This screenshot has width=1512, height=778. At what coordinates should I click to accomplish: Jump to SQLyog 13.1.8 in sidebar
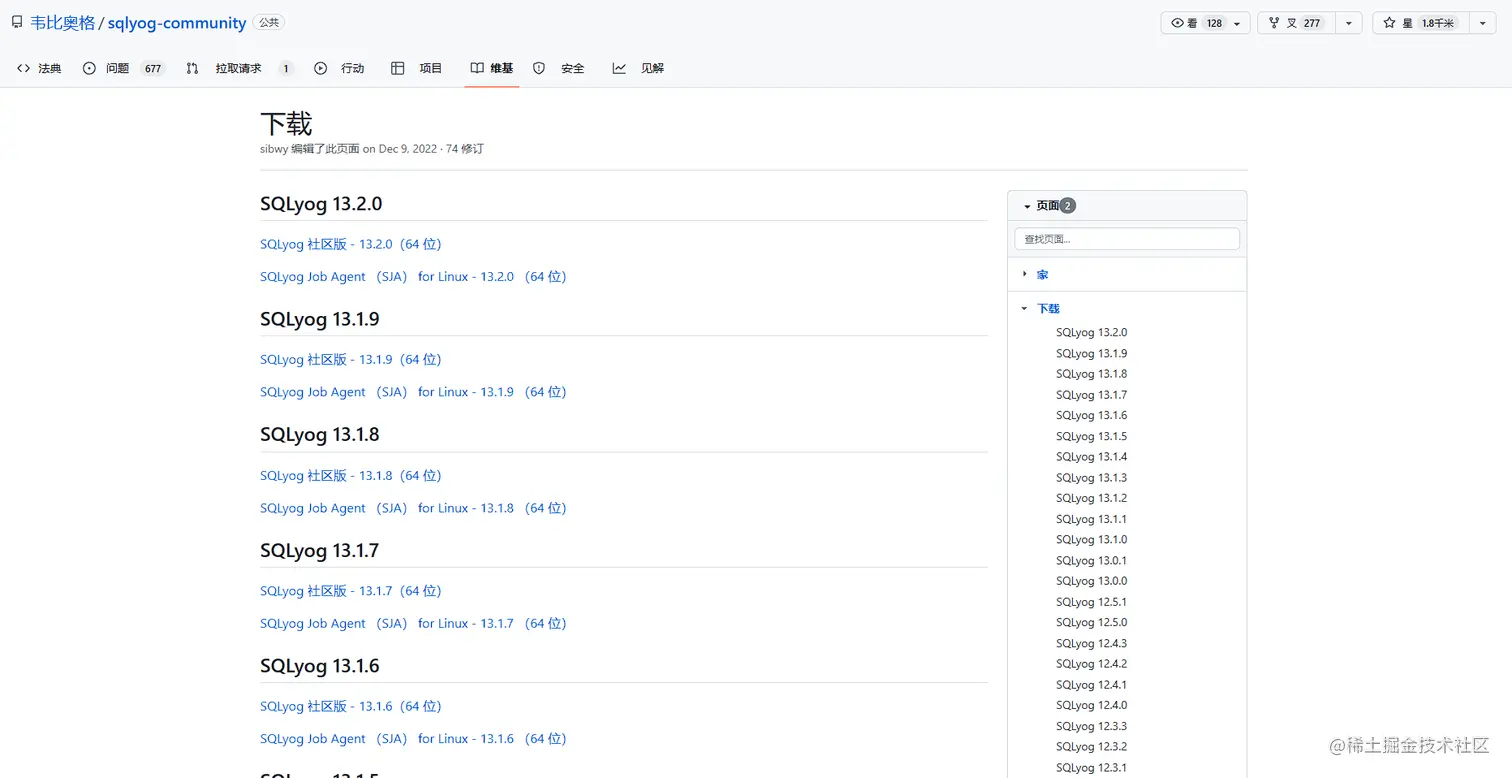pos(1091,374)
